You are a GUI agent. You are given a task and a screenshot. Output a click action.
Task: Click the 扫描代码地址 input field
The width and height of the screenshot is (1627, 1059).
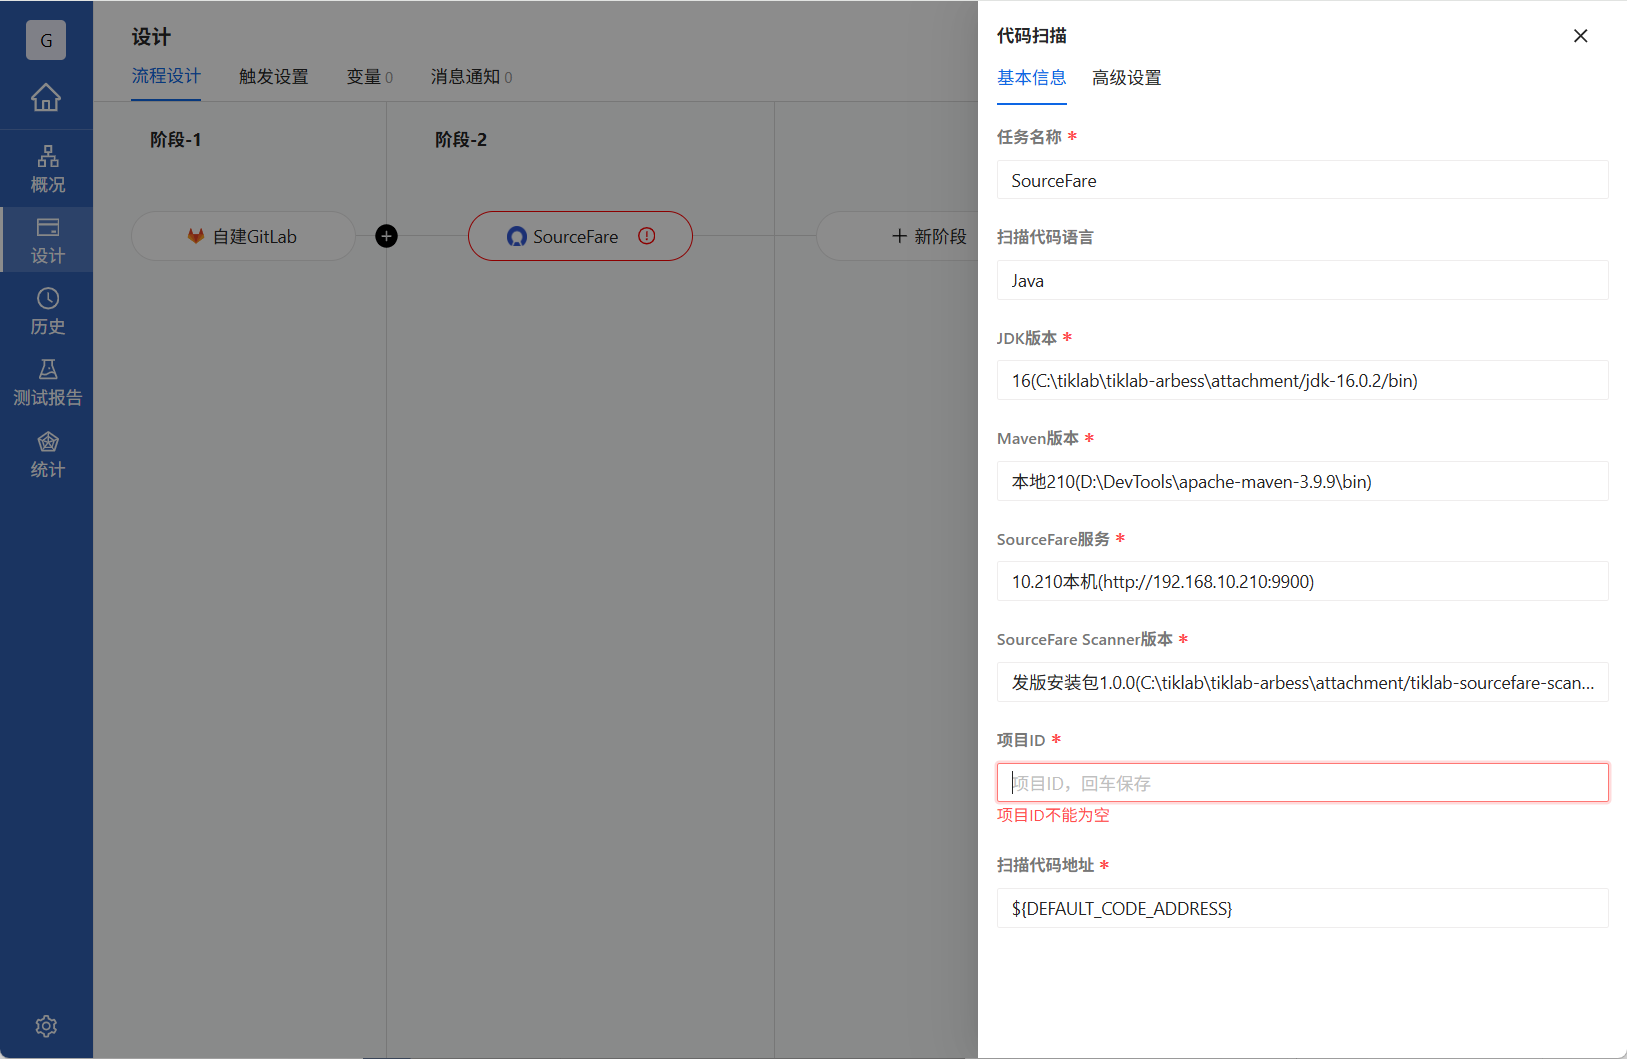tap(1302, 908)
